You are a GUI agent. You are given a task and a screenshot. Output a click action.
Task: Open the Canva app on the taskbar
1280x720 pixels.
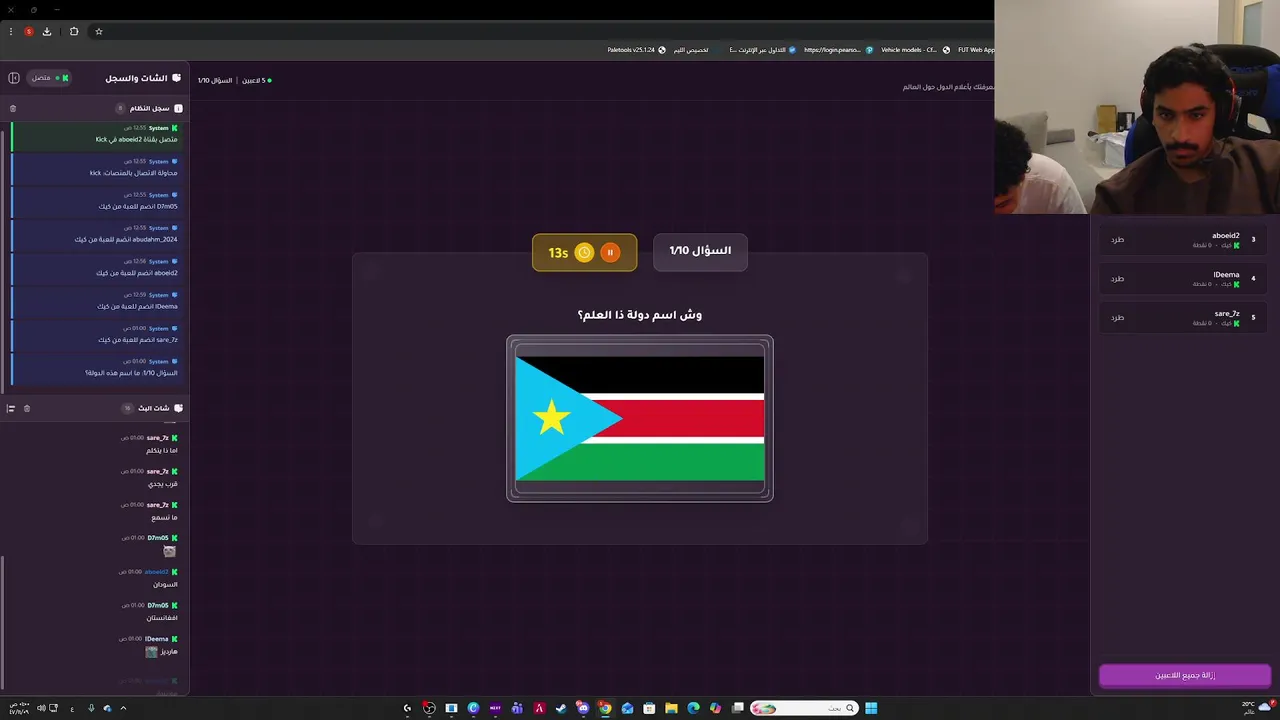pyautogui.click(x=473, y=708)
